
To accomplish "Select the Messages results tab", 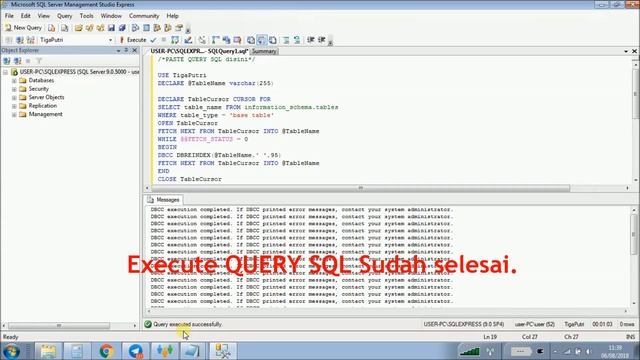I will (x=164, y=200).
